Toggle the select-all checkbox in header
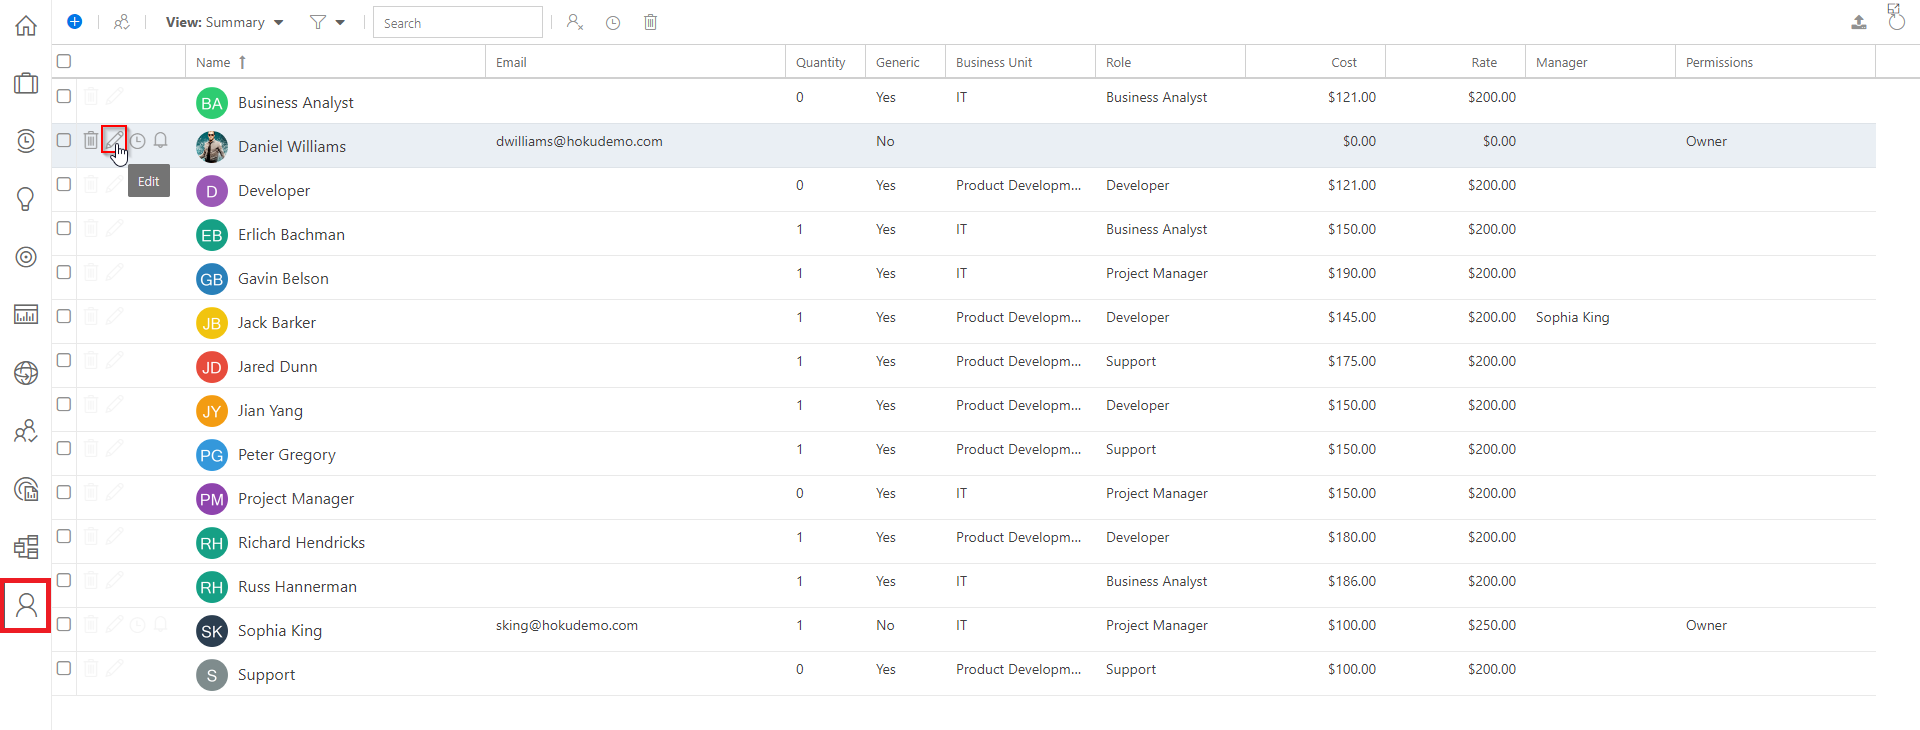The width and height of the screenshot is (1920, 730). pyautogui.click(x=64, y=61)
